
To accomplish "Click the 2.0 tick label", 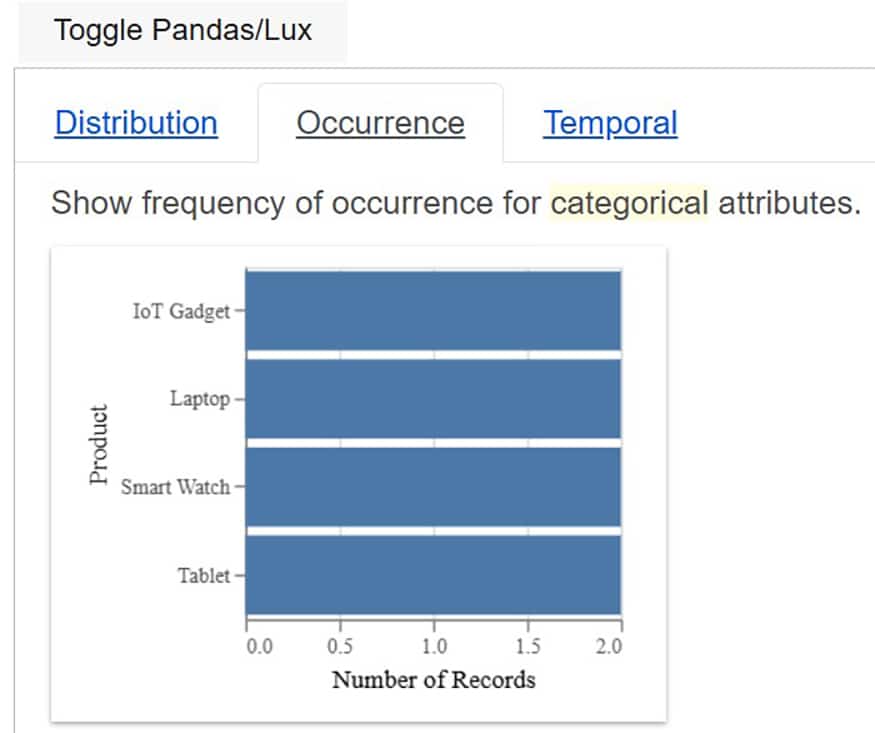I will [608, 647].
